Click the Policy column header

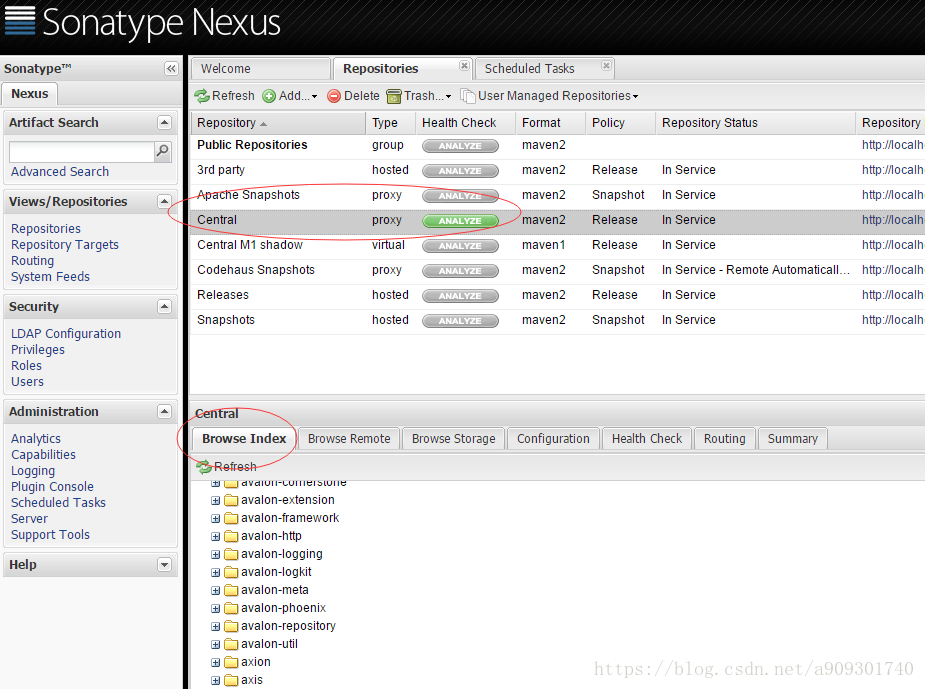[x=620, y=123]
